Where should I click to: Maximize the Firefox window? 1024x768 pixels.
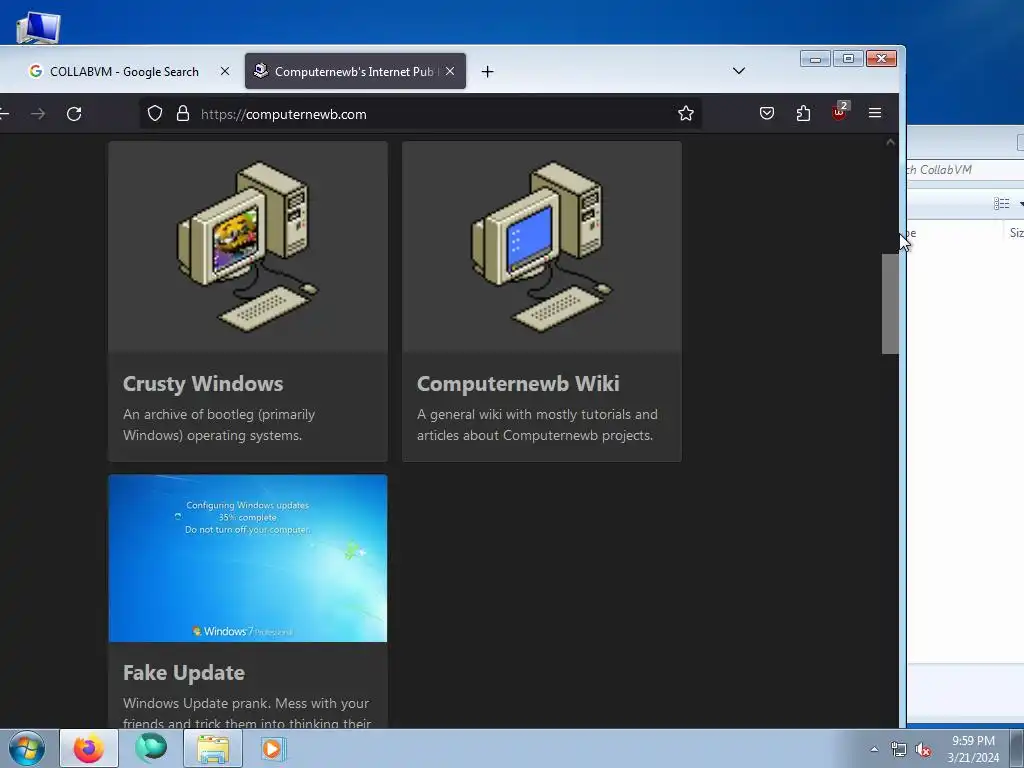point(848,59)
